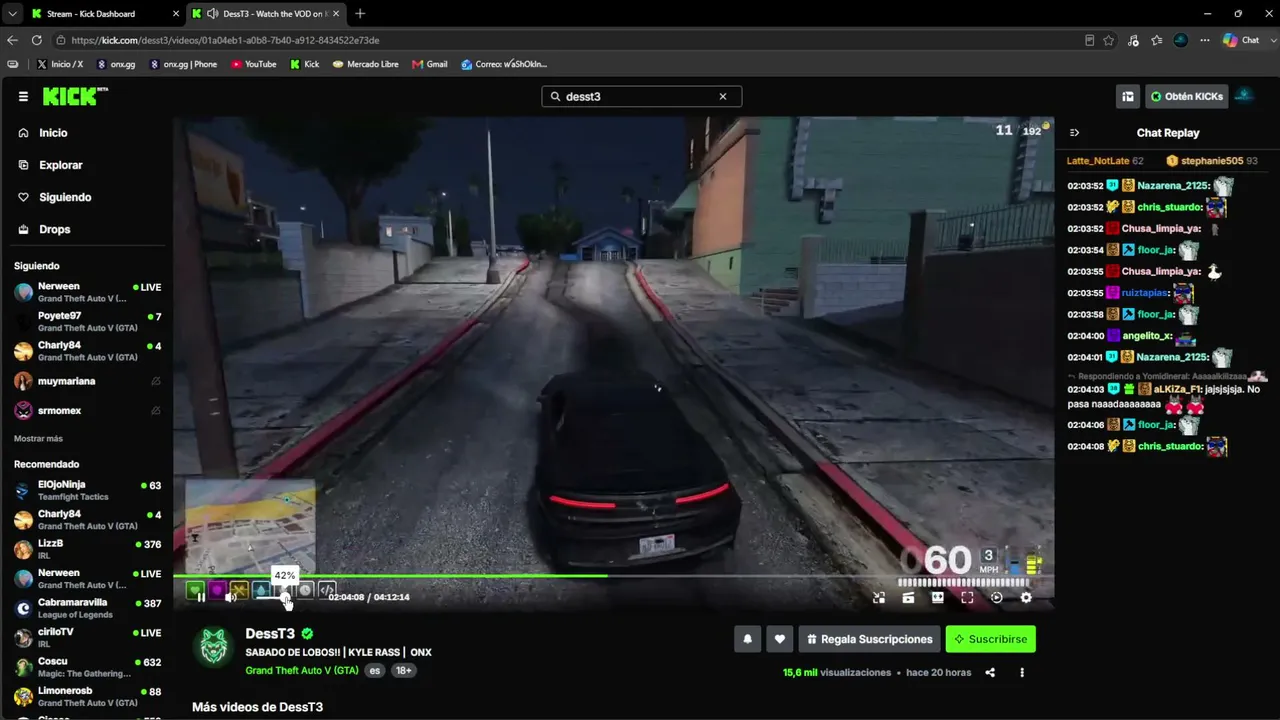The height and width of the screenshot is (720, 1280).
Task: Bookmark this page with the star icon
Action: pyautogui.click(x=1109, y=40)
